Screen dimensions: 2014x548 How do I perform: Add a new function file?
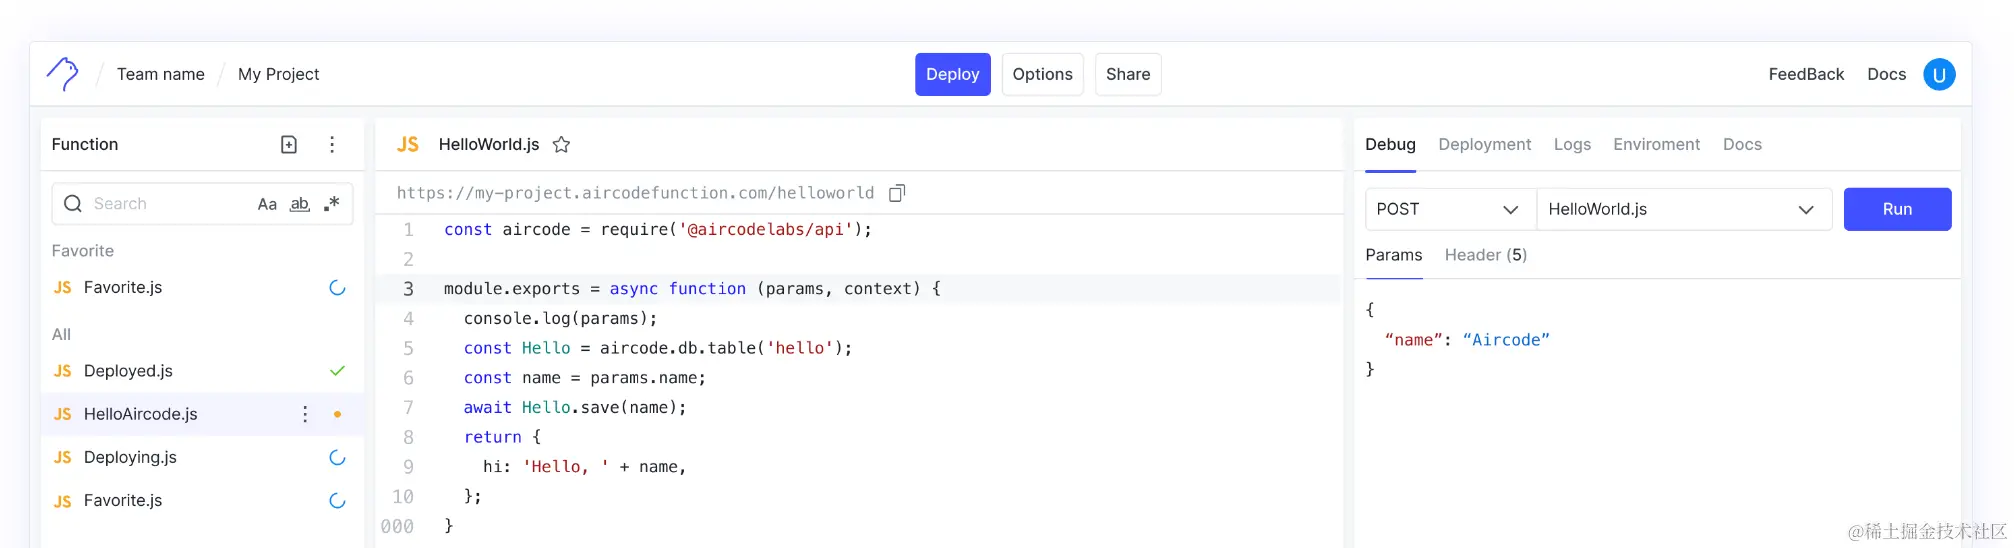289,145
